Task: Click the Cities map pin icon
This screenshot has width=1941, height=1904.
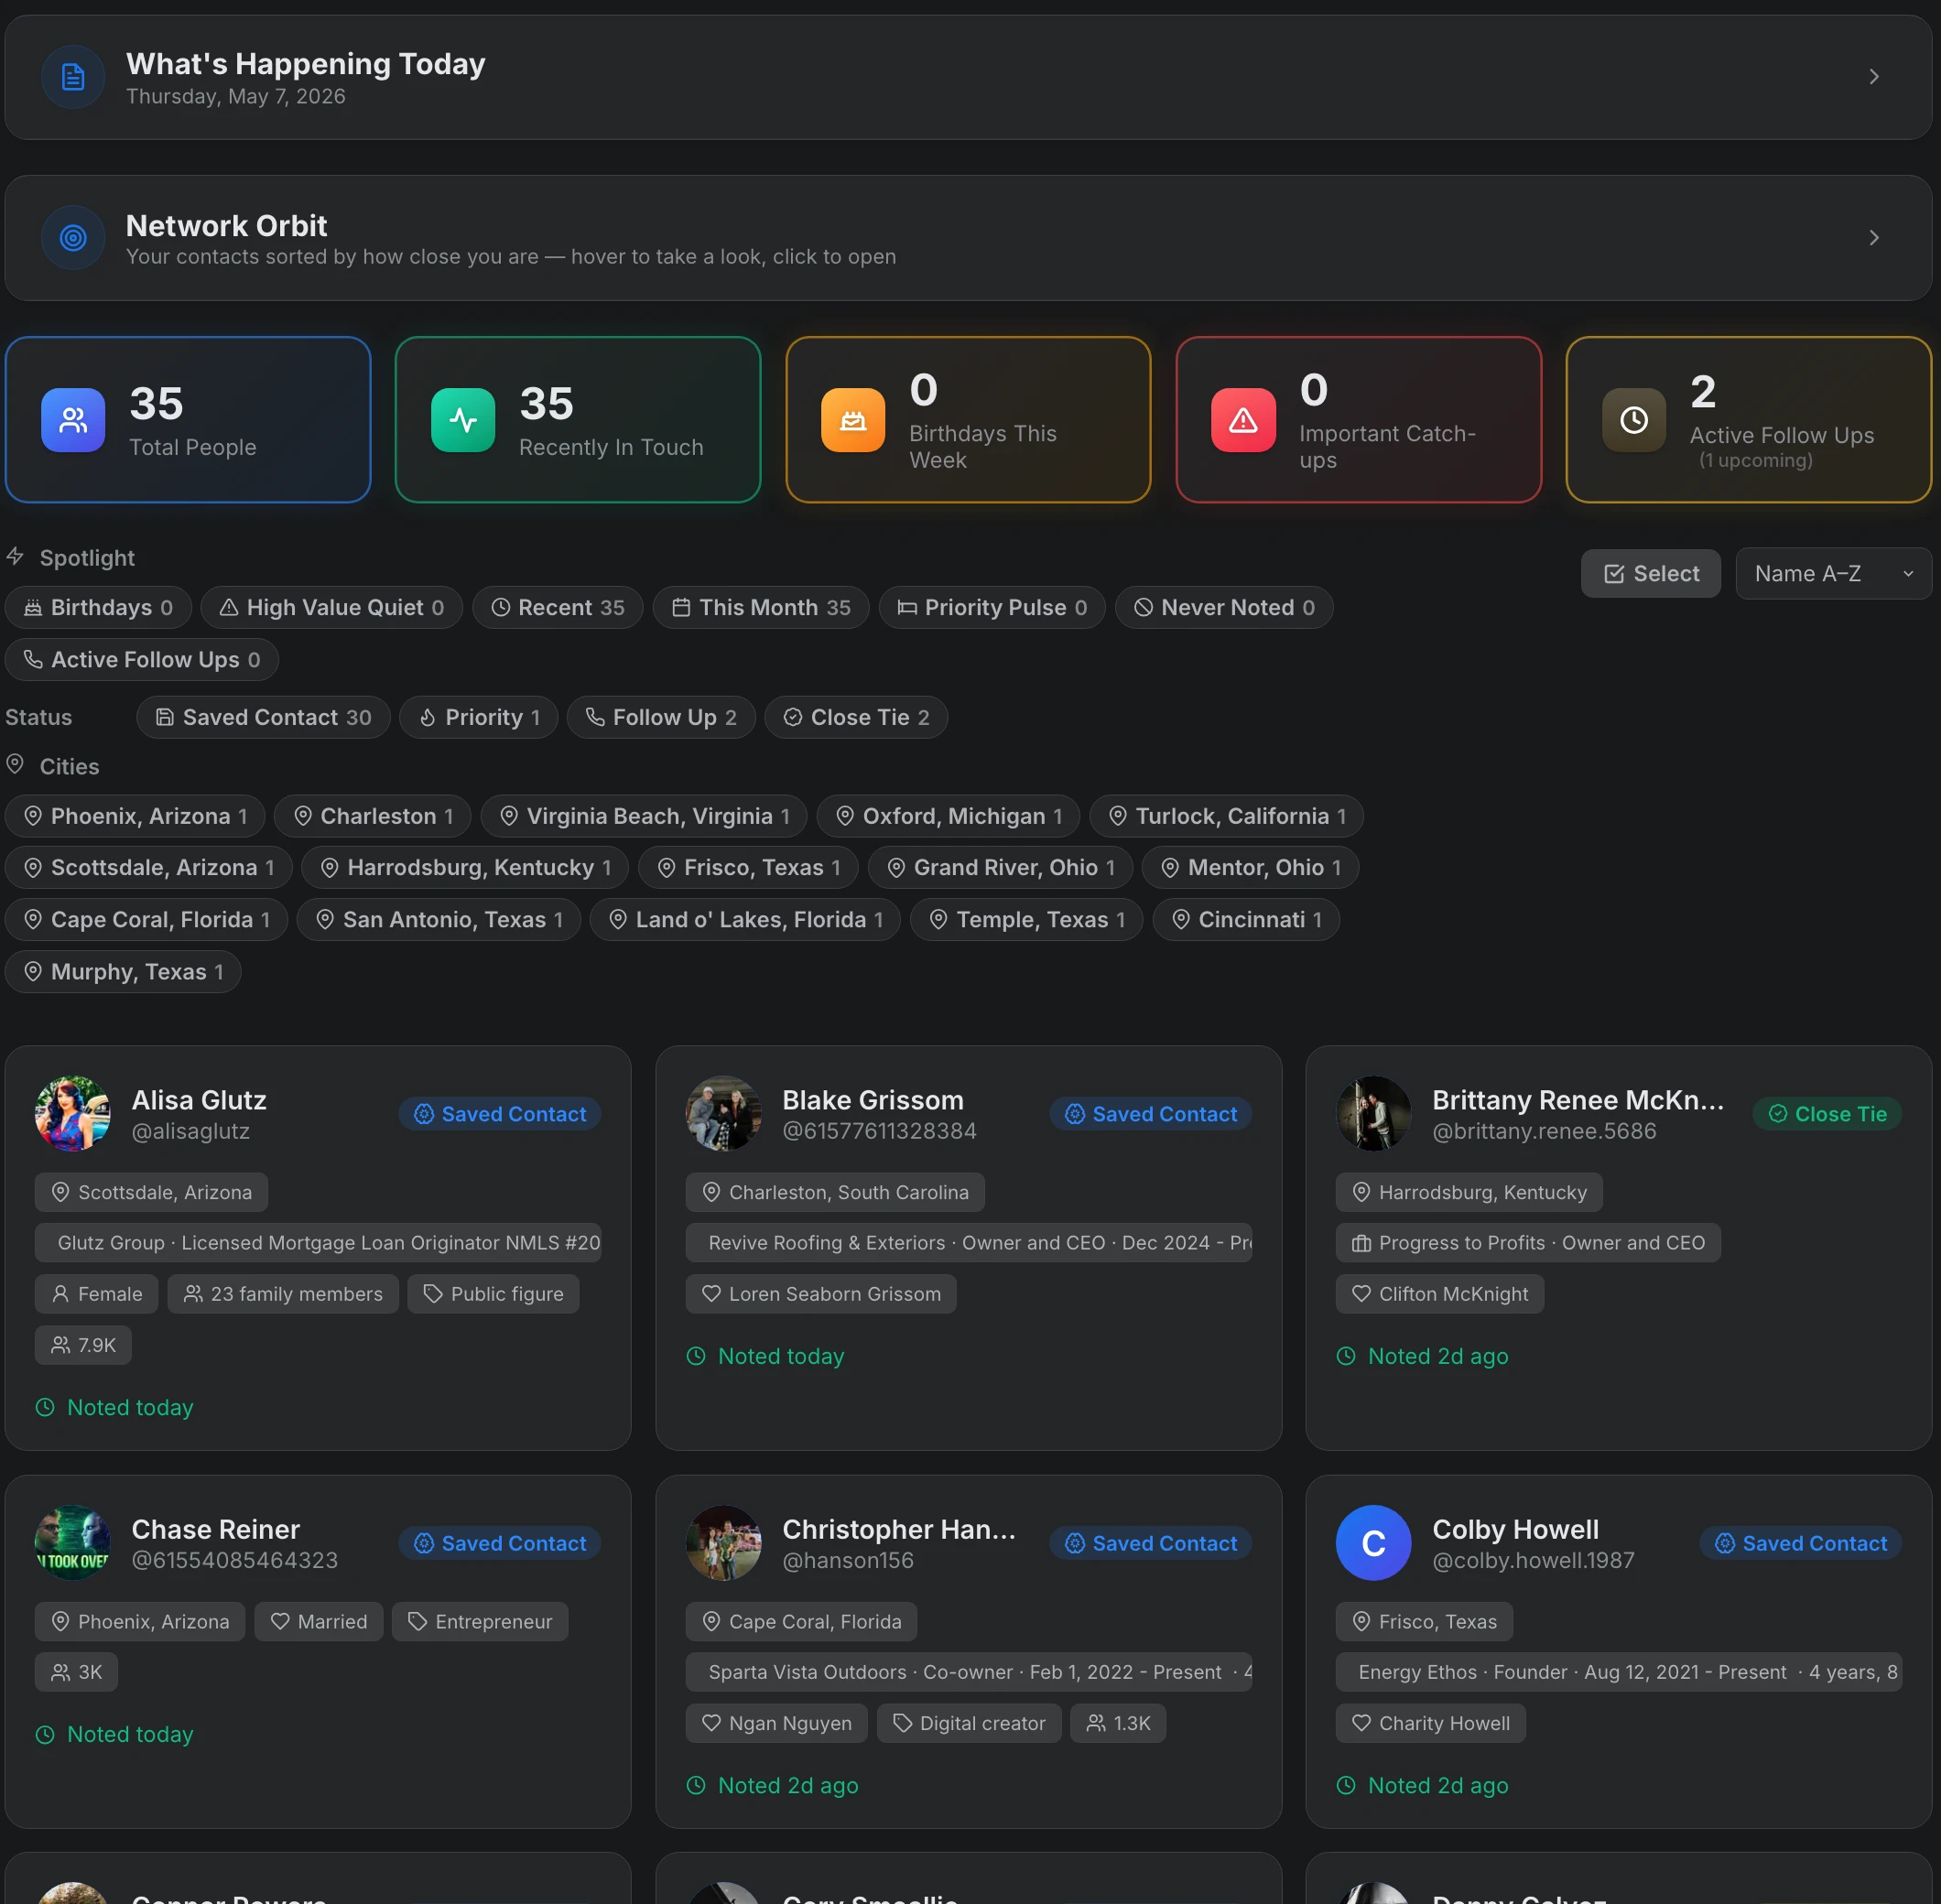Action: click(15, 765)
